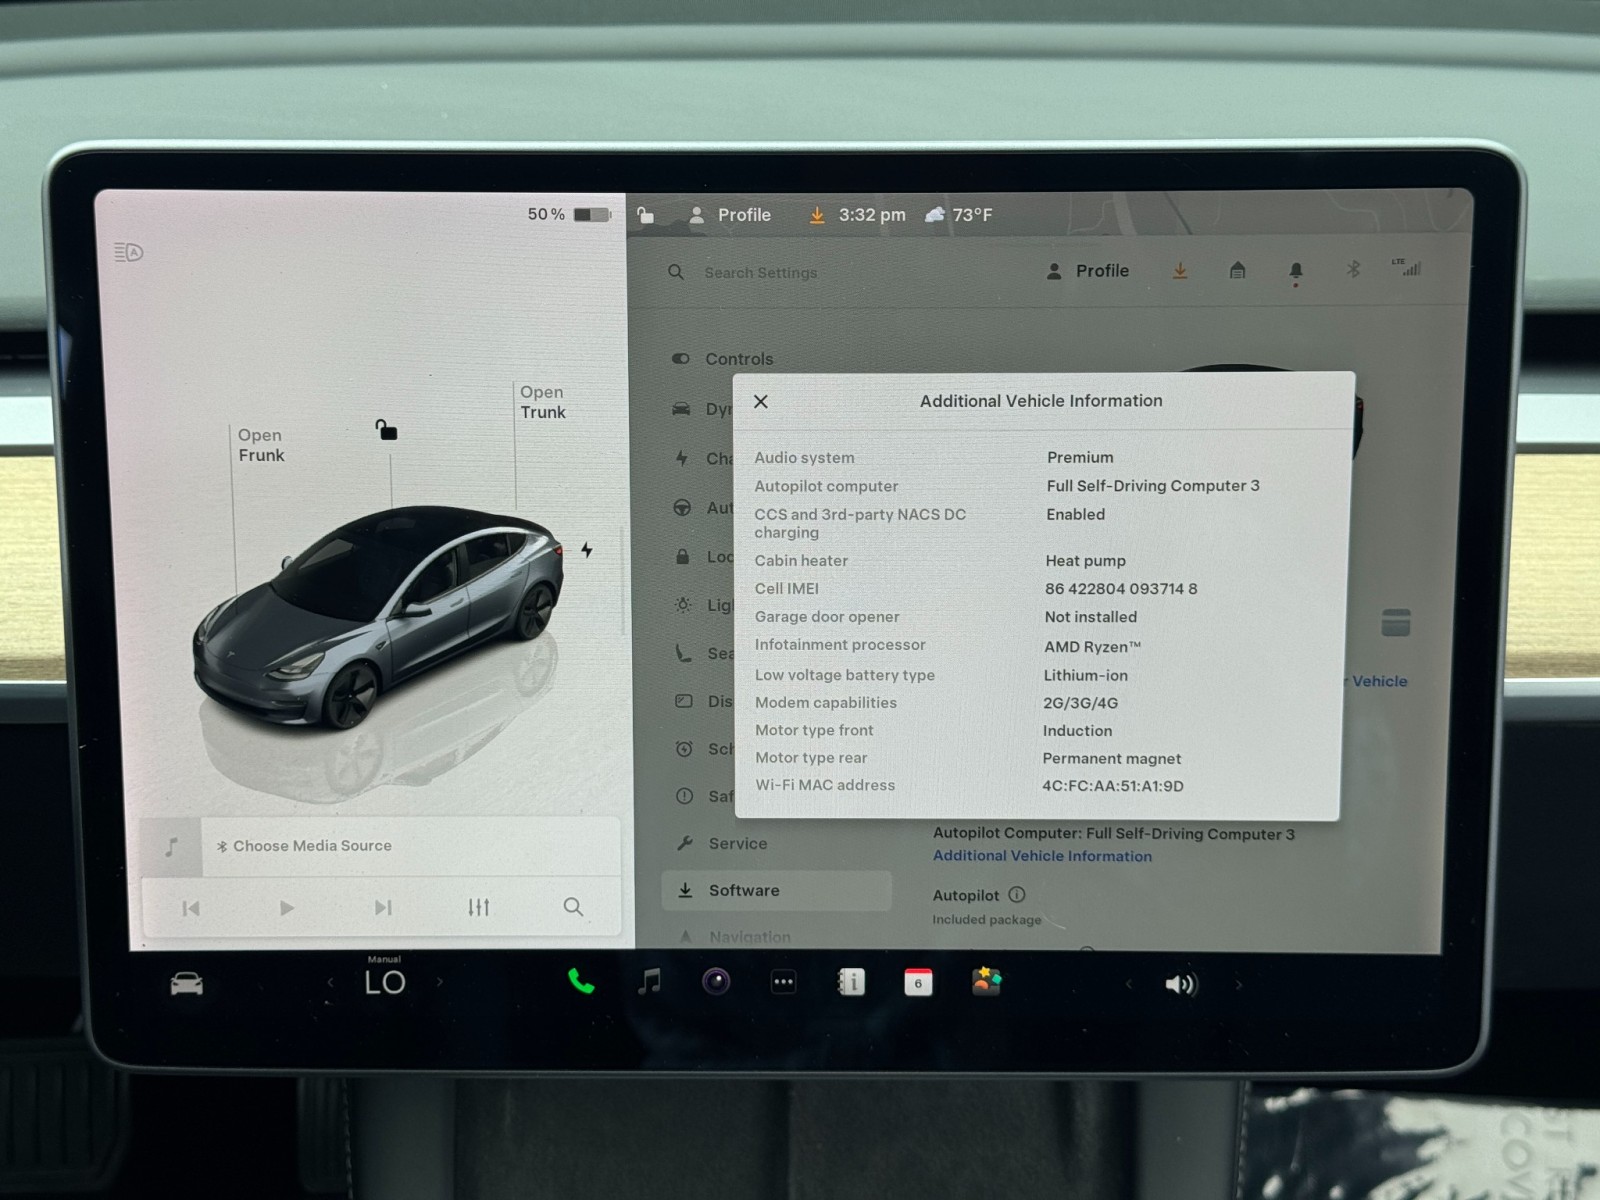This screenshot has width=1600, height=1200.
Task: Toggle the car lock above vehicle
Action: point(386,430)
